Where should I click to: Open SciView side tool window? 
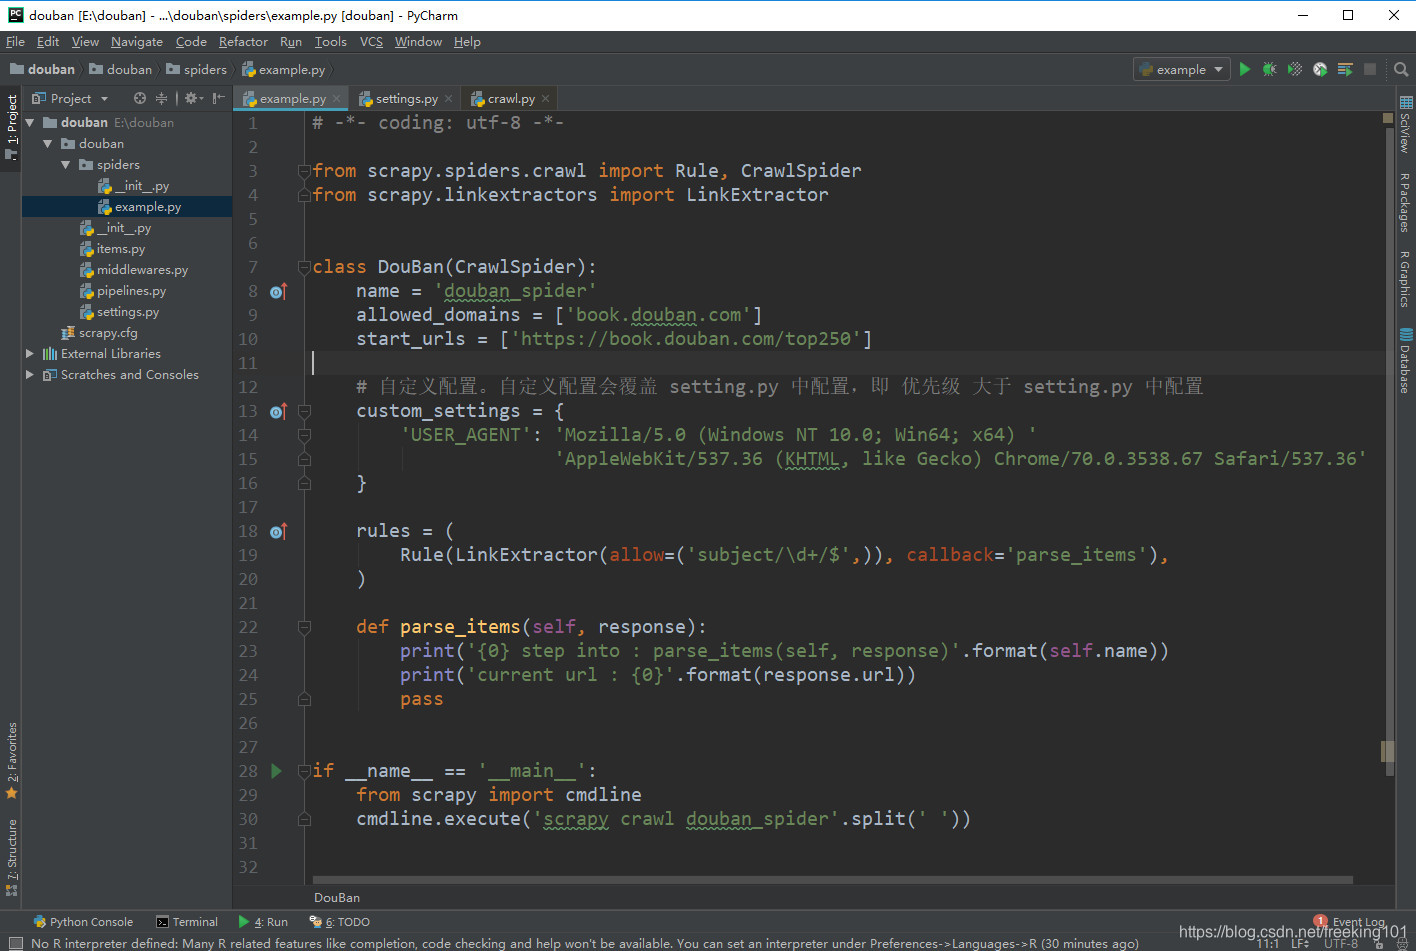[1405, 124]
